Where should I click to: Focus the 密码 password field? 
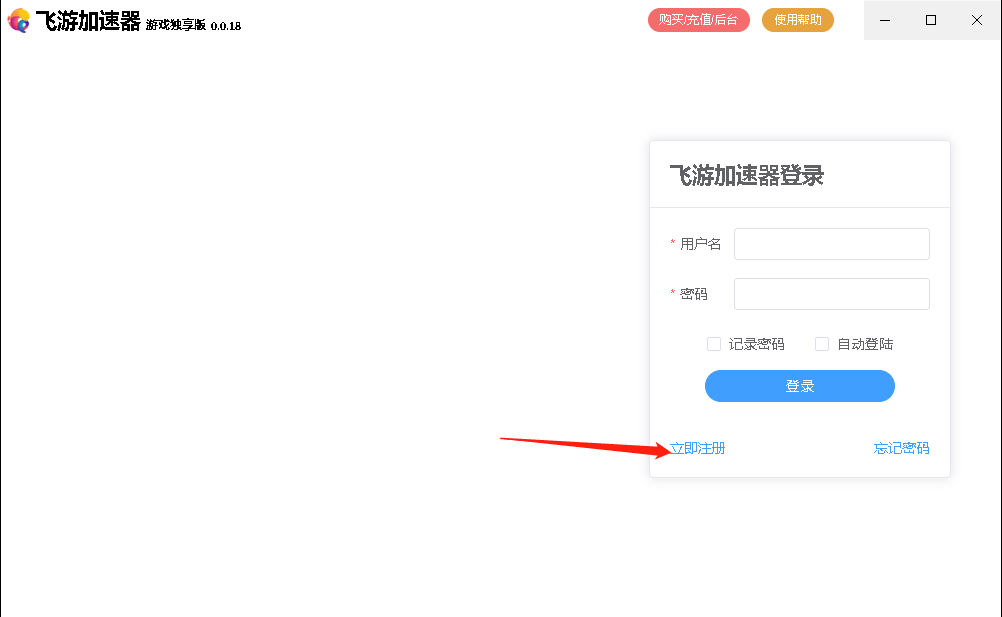831,294
